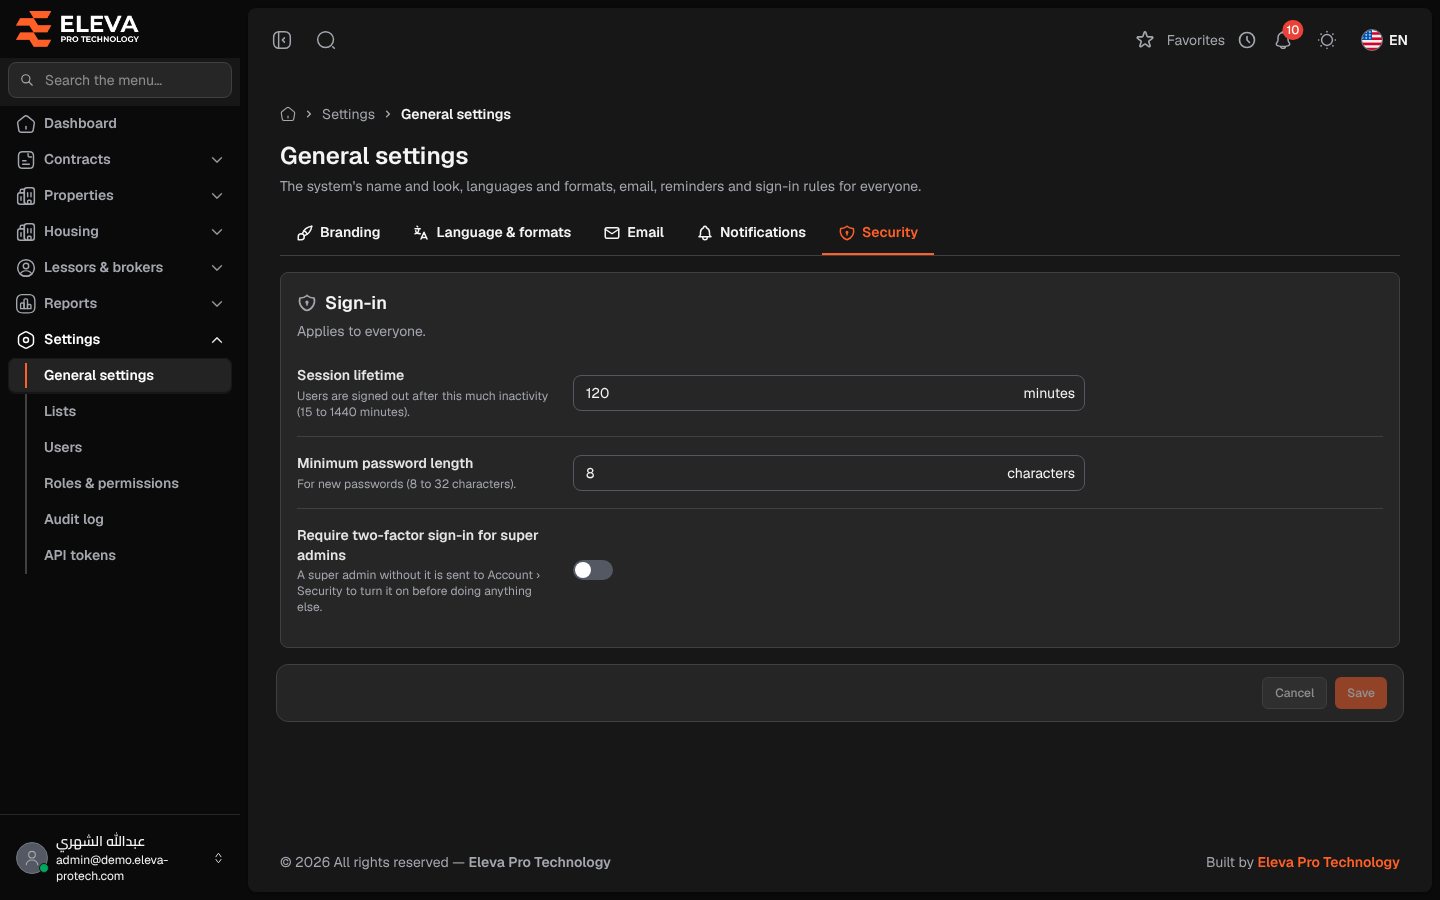Click the Eleva Pro Technology logo
This screenshot has width=1440, height=900.
(x=78, y=28)
